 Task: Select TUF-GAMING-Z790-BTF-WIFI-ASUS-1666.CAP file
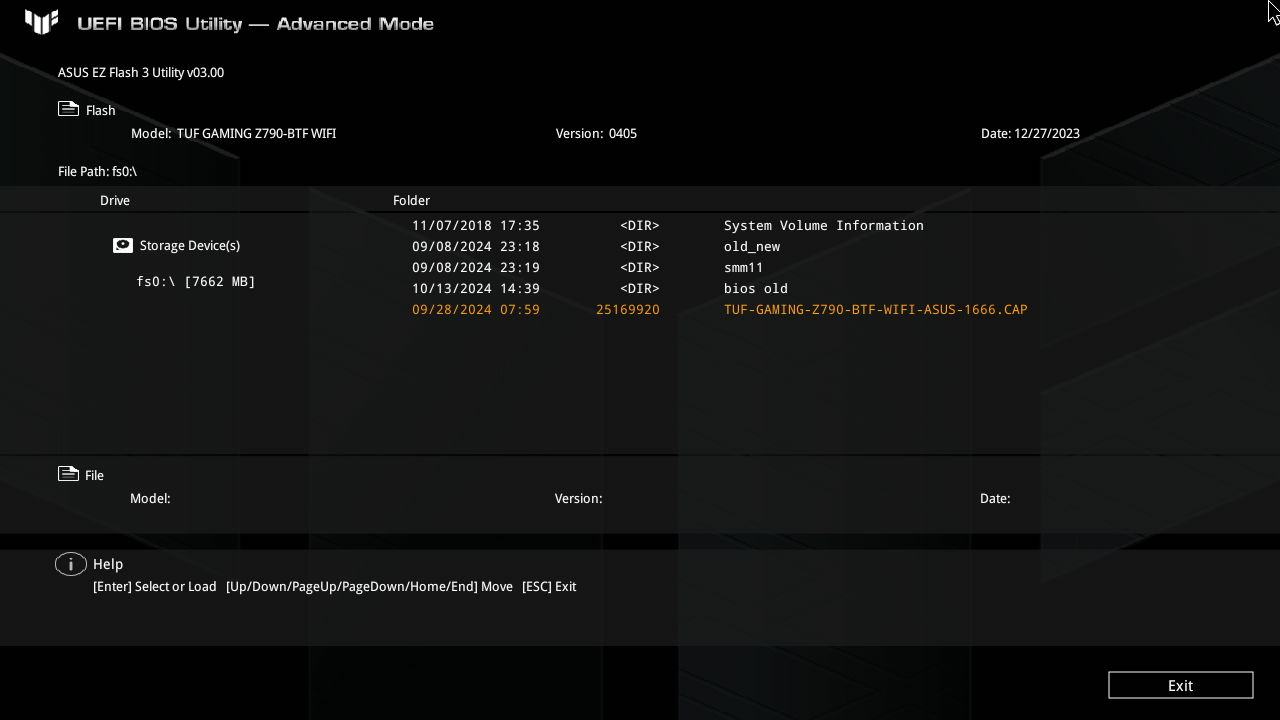[x=876, y=309]
